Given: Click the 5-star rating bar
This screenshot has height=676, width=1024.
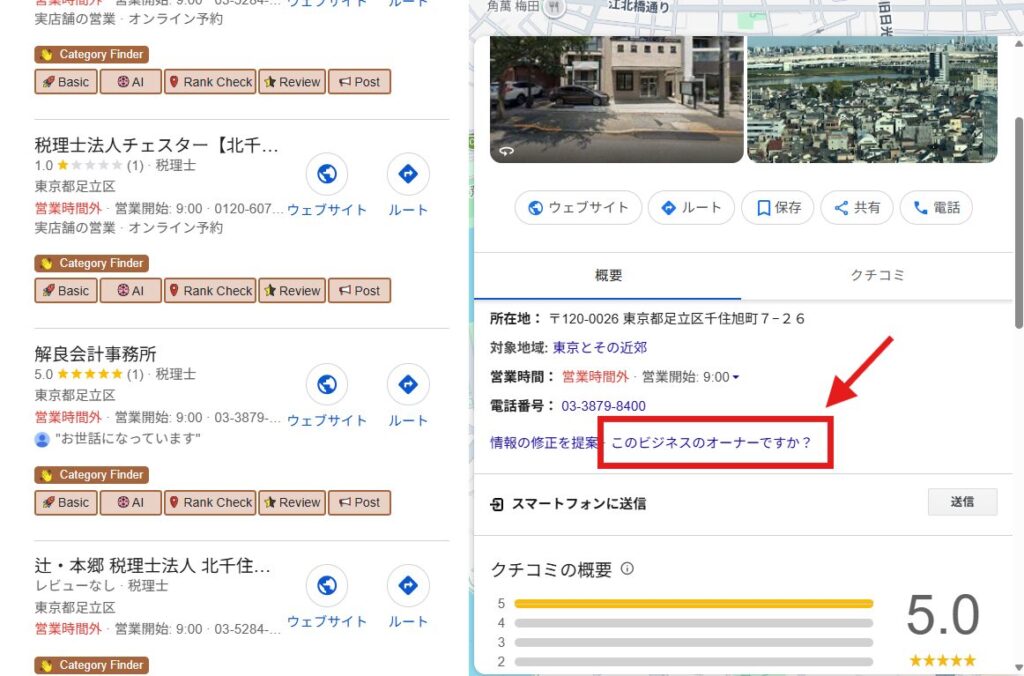Looking at the screenshot, I should point(693,603).
